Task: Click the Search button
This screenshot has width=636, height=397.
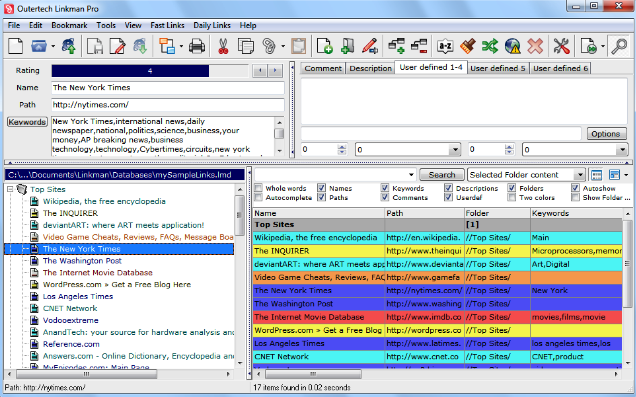Action: (x=442, y=175)
